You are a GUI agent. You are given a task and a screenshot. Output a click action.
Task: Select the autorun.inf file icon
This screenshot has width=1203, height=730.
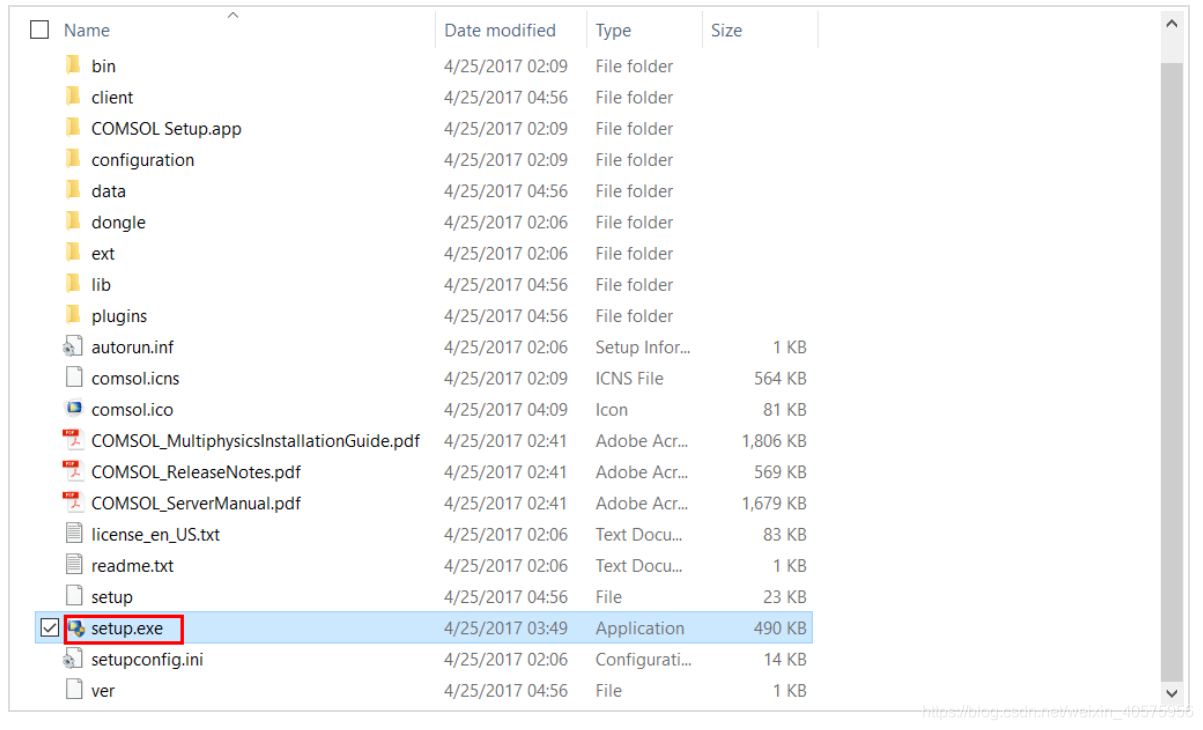click(x=73, y=347)
